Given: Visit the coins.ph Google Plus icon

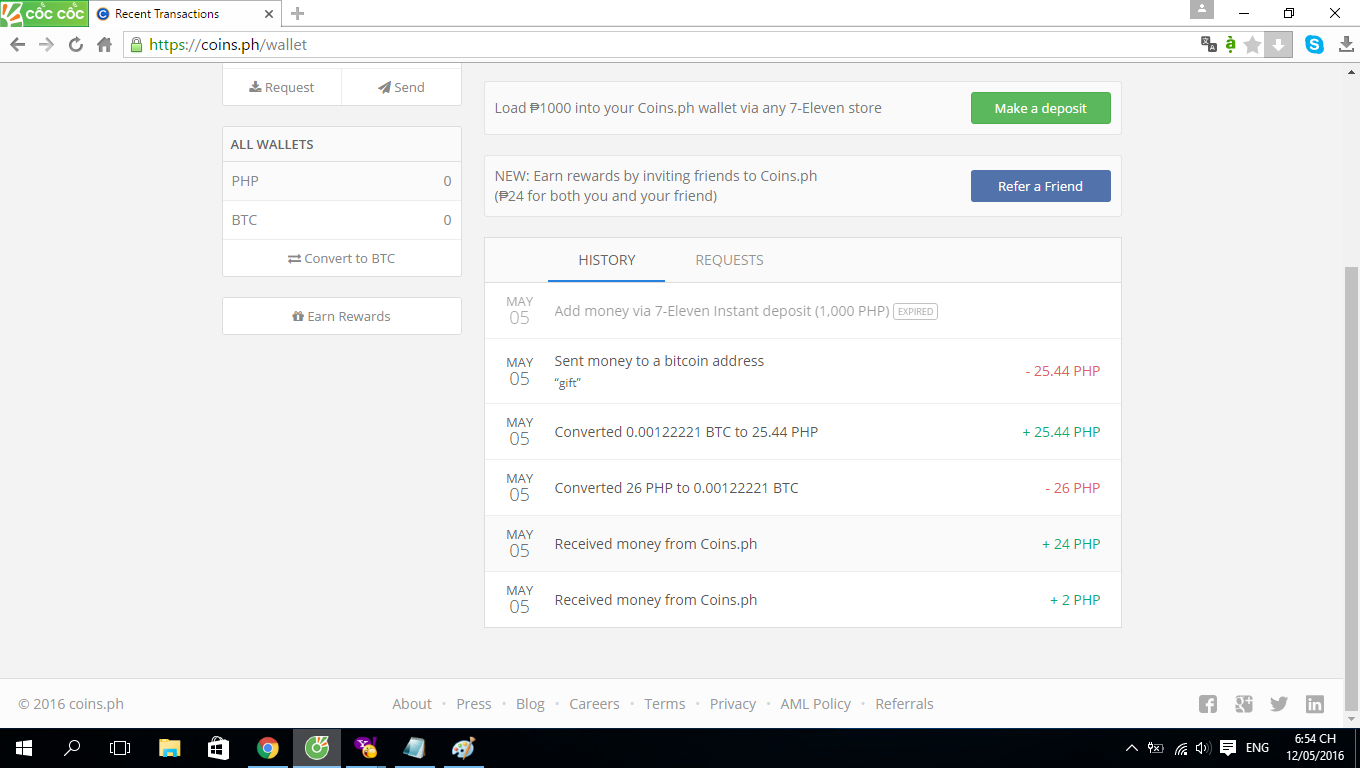Looking at the screenshot, I should [1244, 704].
